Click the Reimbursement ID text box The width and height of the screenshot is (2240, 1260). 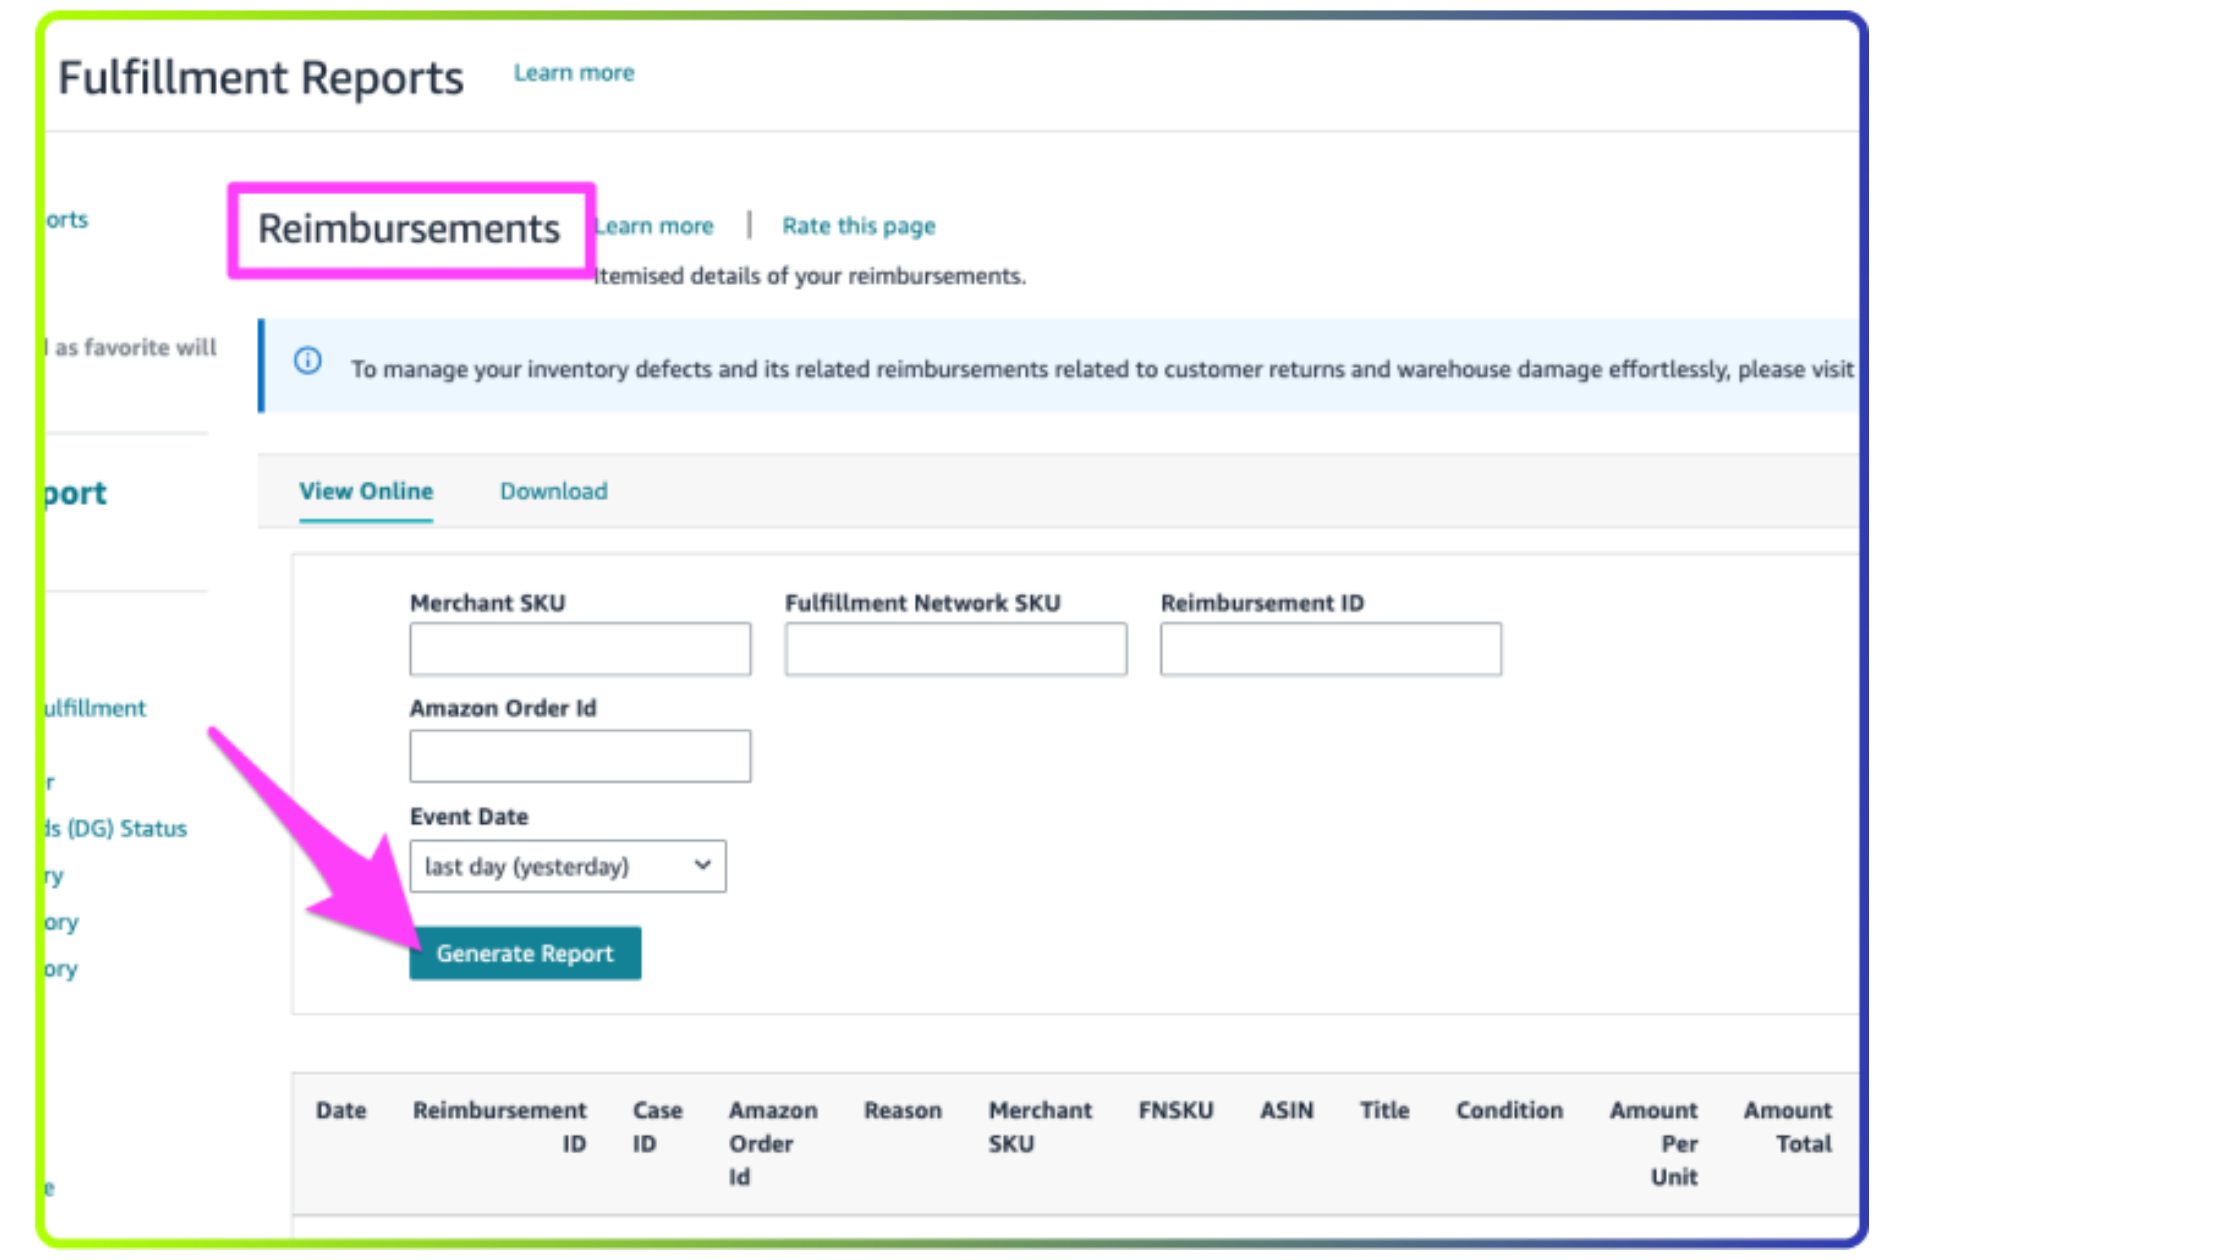pos(1330,649)
